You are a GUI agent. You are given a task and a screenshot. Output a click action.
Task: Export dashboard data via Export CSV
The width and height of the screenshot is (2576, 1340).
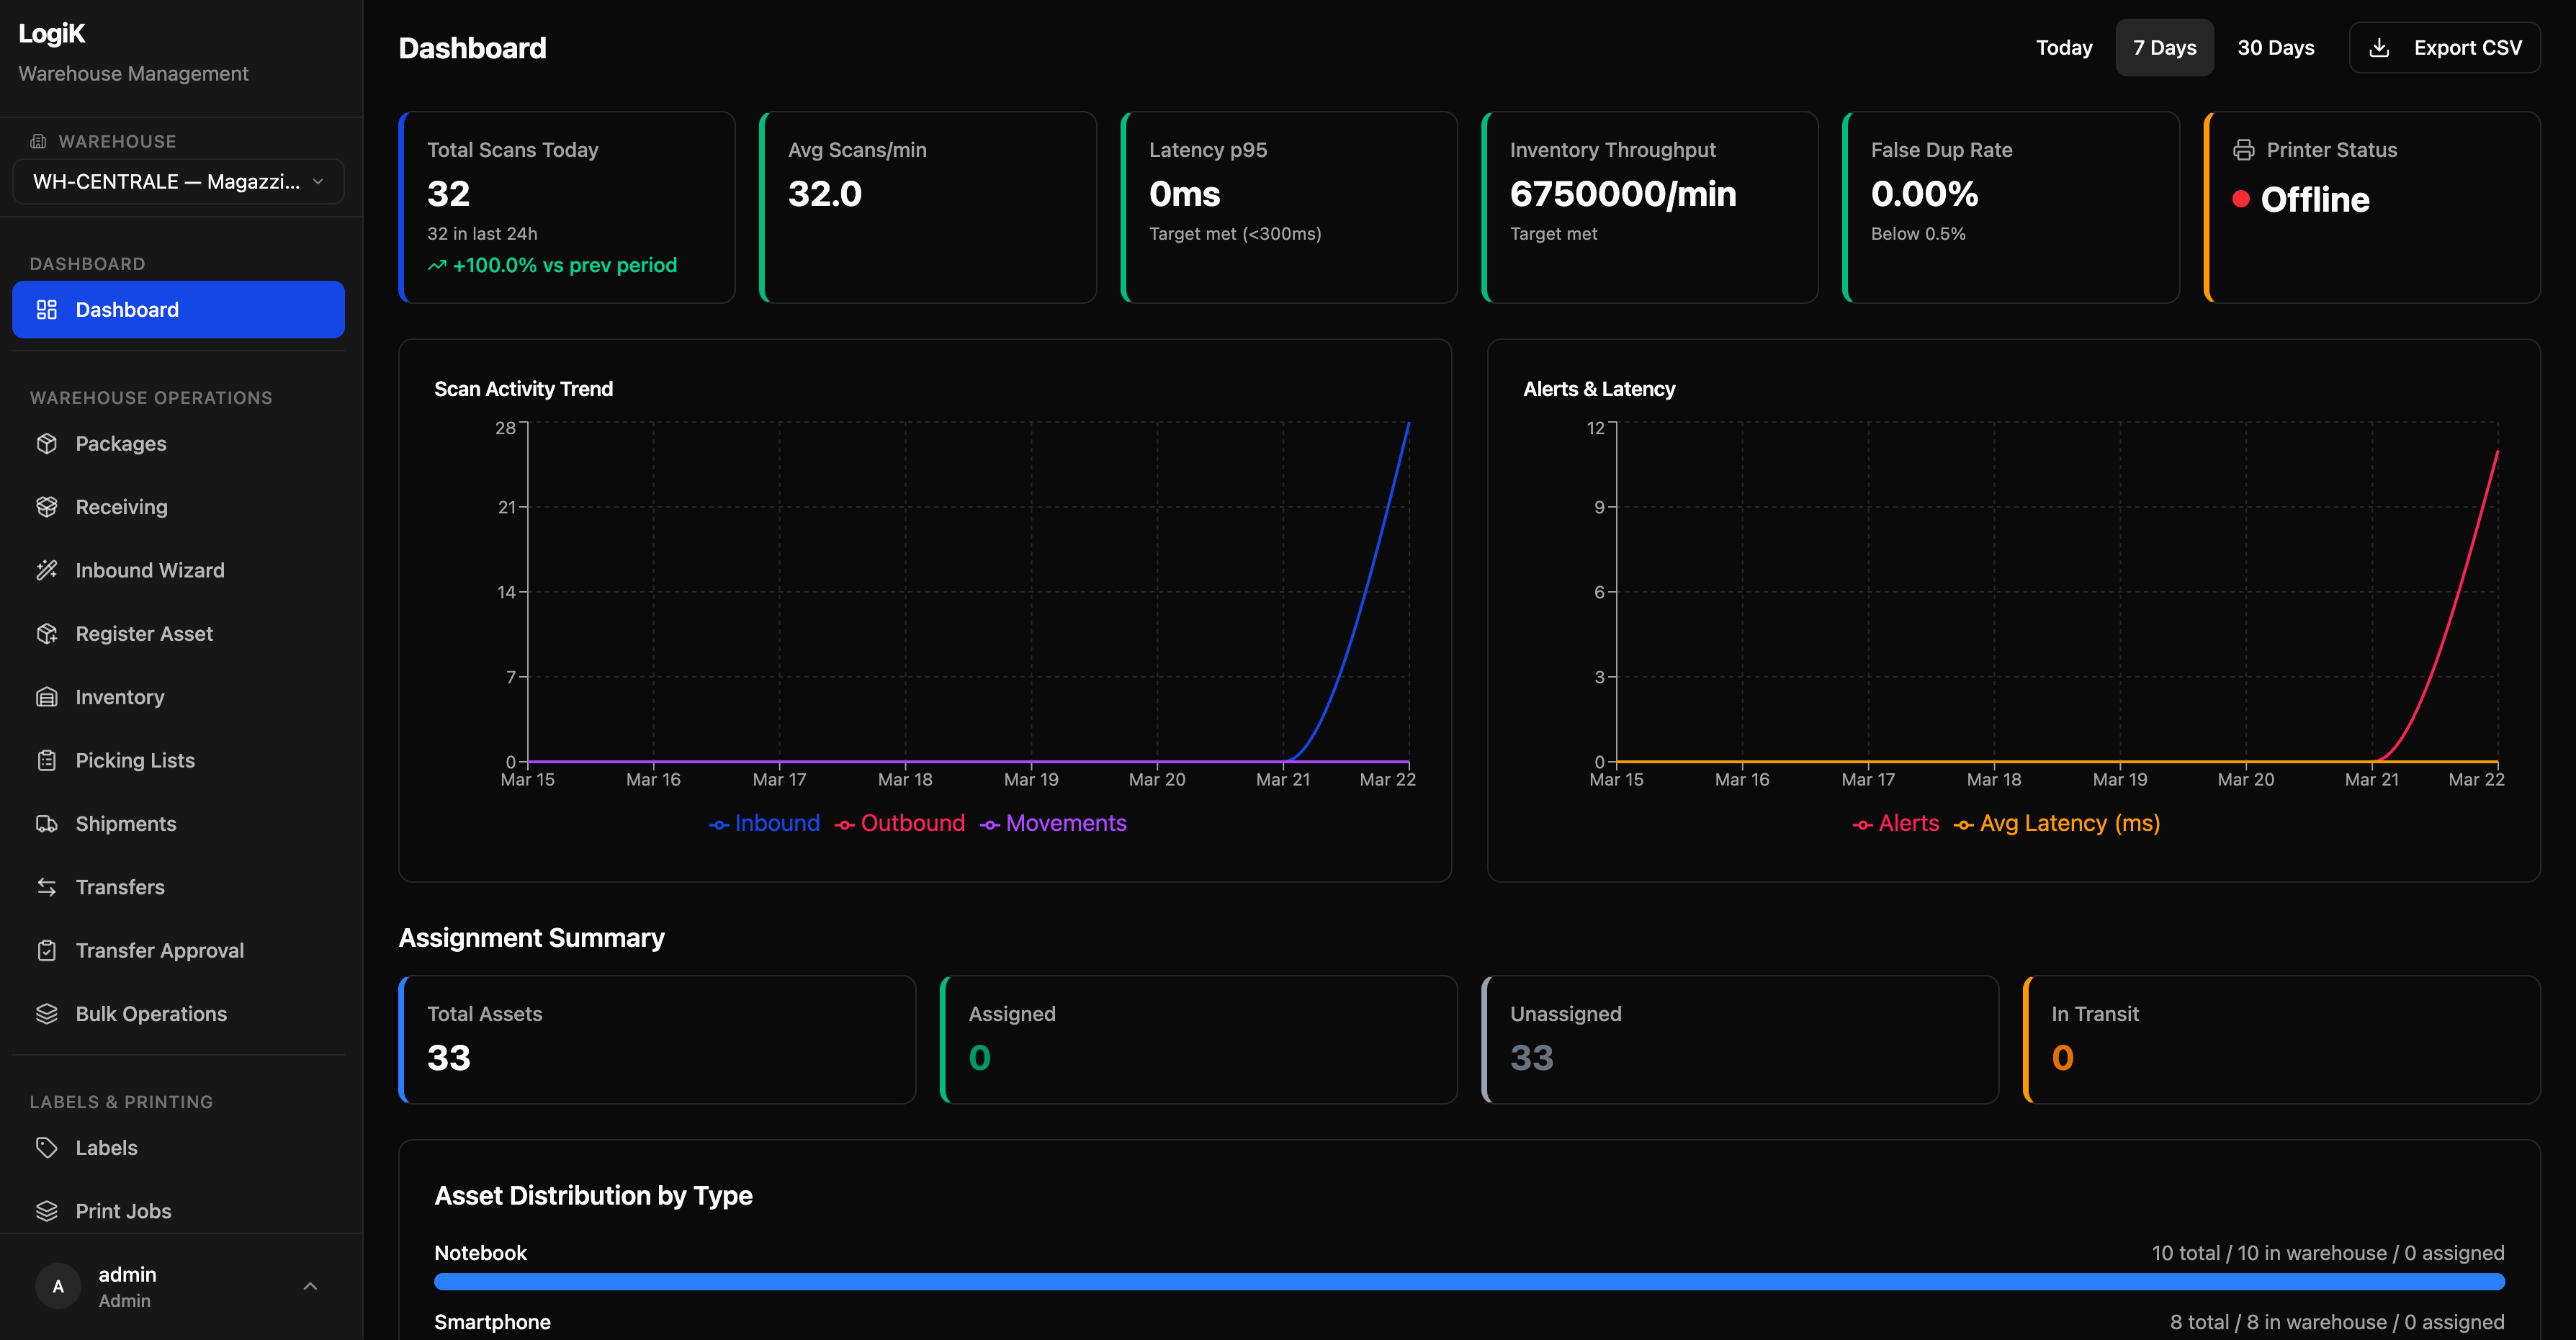[x=2444, y=48]
